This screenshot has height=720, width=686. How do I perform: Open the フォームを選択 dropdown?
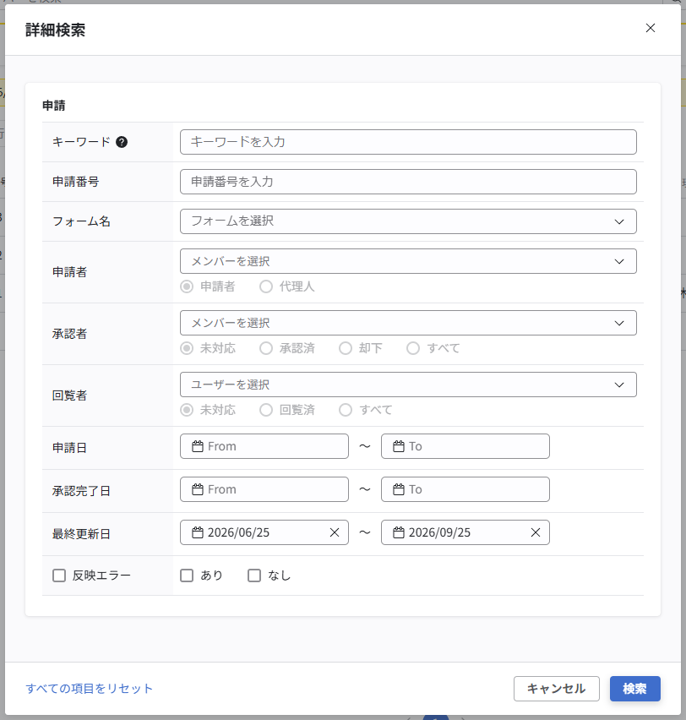click(x=408, y=221)
